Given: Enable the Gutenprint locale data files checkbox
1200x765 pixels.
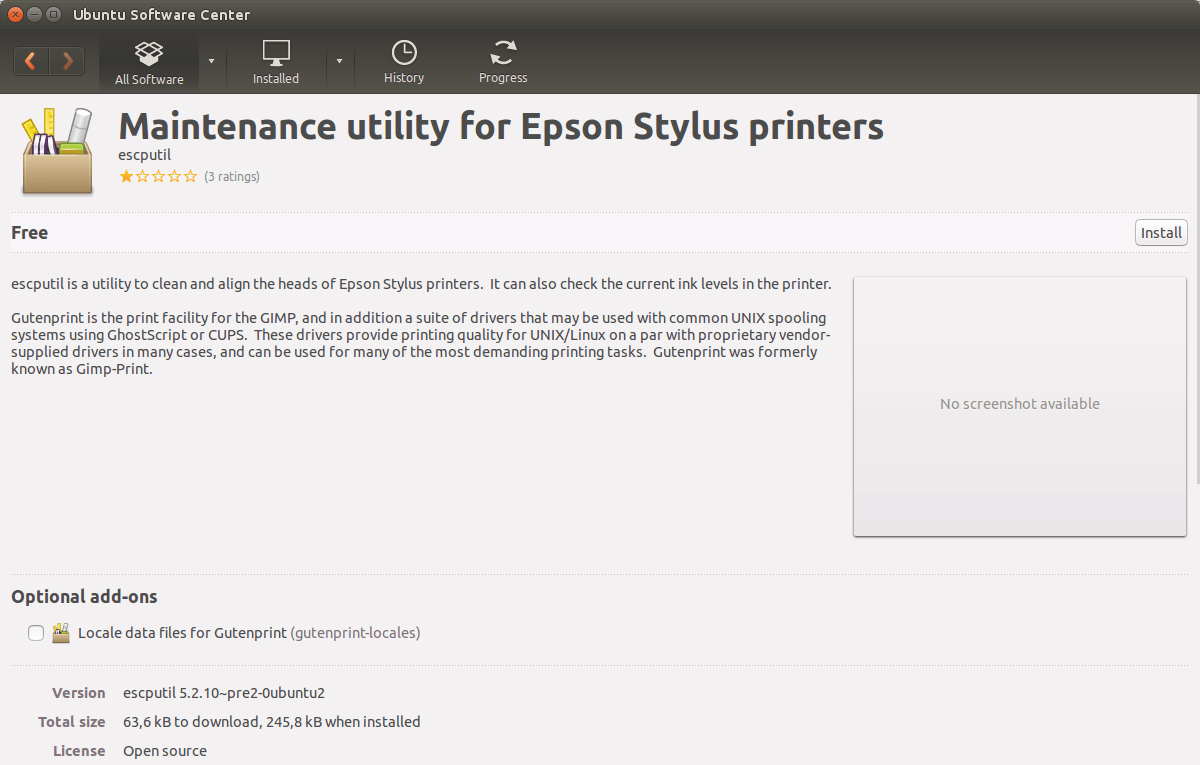Looking at the screenshot, I should click(36, 633).
